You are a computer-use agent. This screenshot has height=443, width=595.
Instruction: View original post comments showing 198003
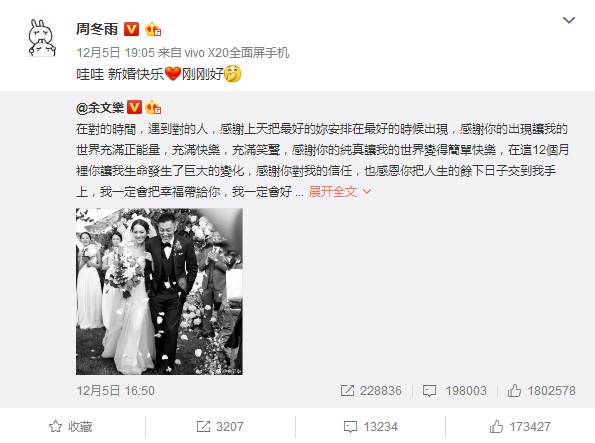(x=454, y=391)
